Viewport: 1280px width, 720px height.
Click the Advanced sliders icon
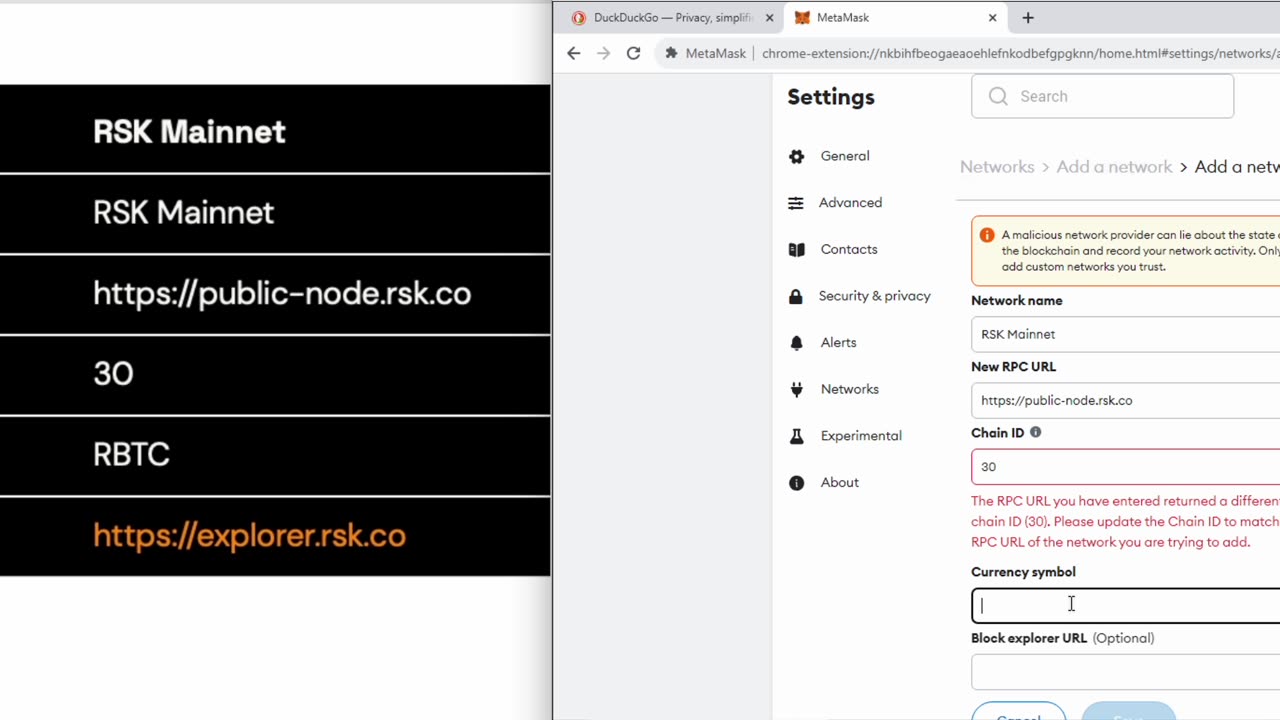(x=796, y=203)
